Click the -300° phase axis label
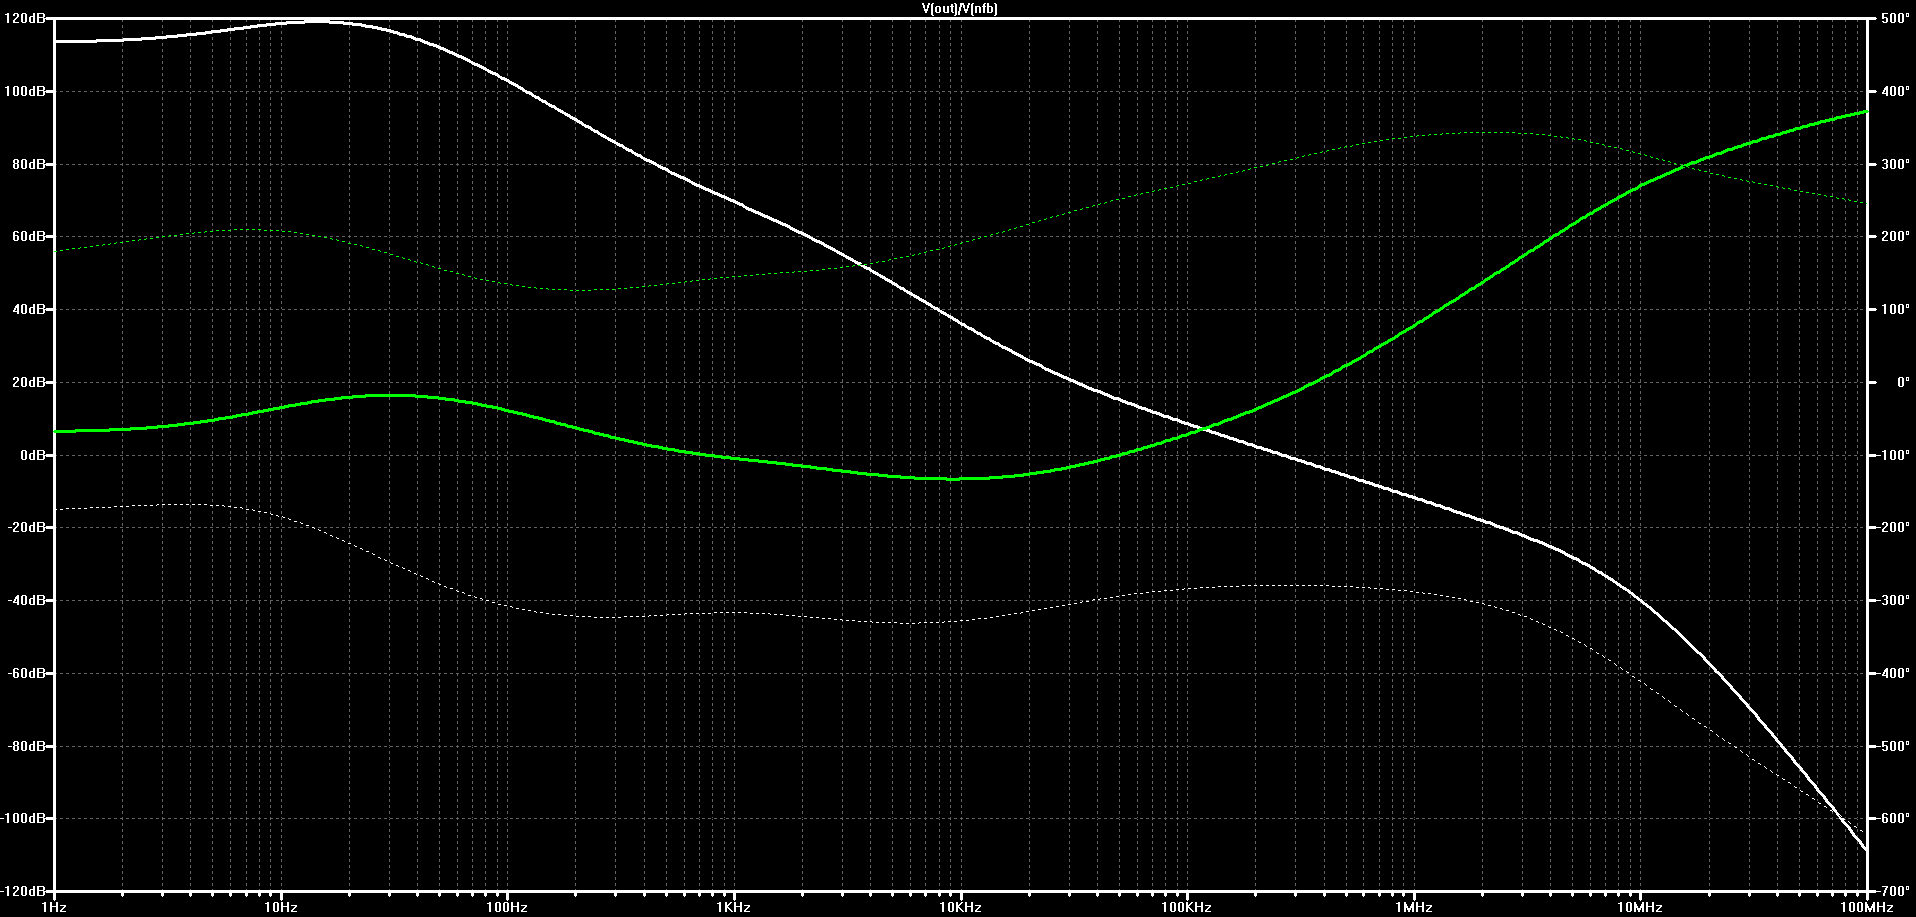Image resolution: width=1916 pixels, height=917 pixels. point(1893,600)
